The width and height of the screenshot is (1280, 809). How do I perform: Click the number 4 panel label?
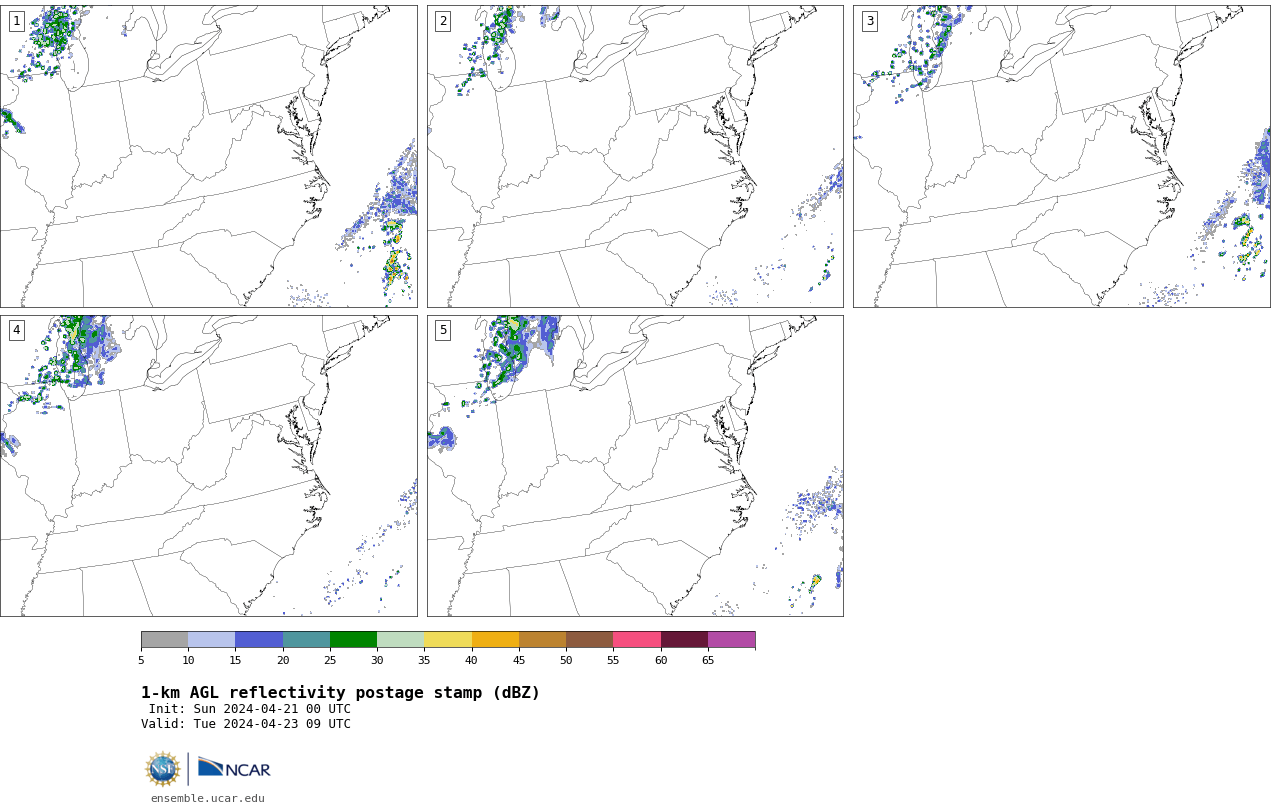16,330
